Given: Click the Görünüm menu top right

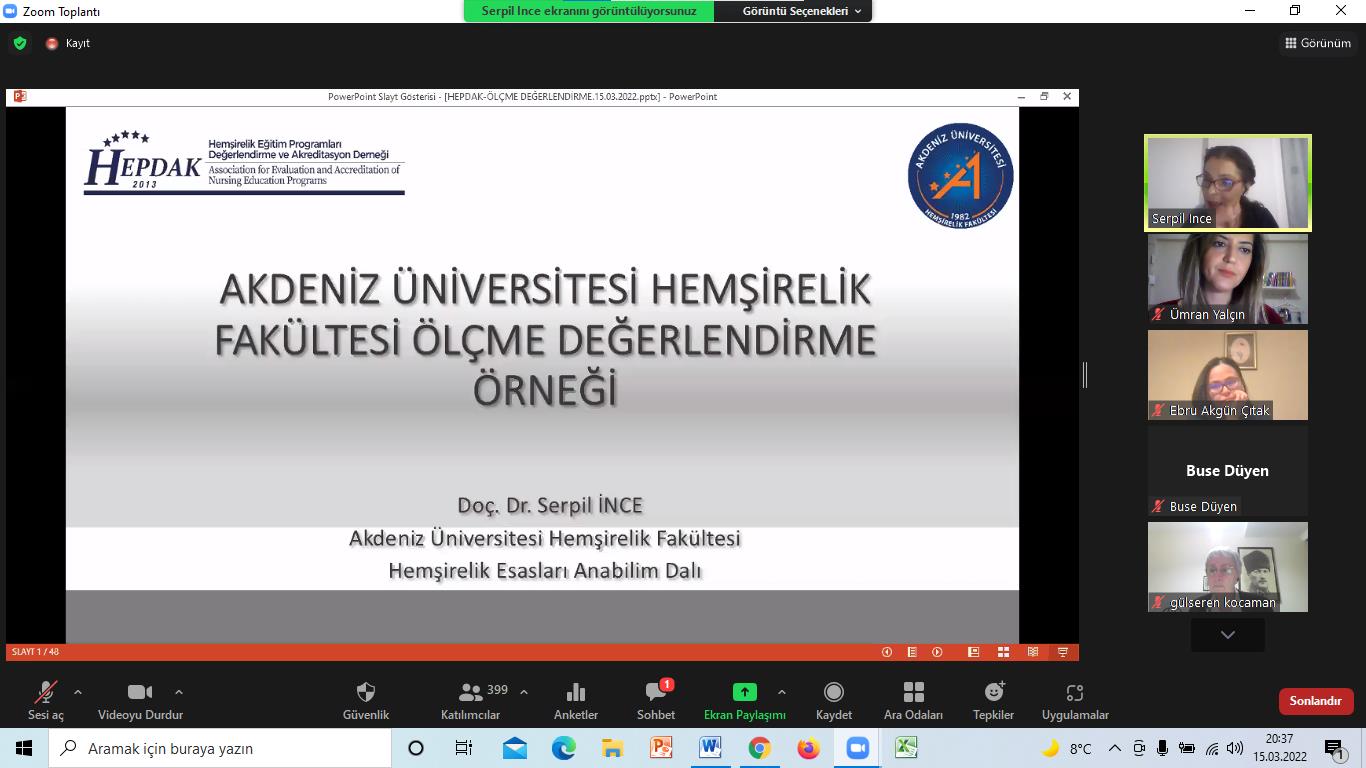Looking at the screenshot, I should [x=1318, y=43].
